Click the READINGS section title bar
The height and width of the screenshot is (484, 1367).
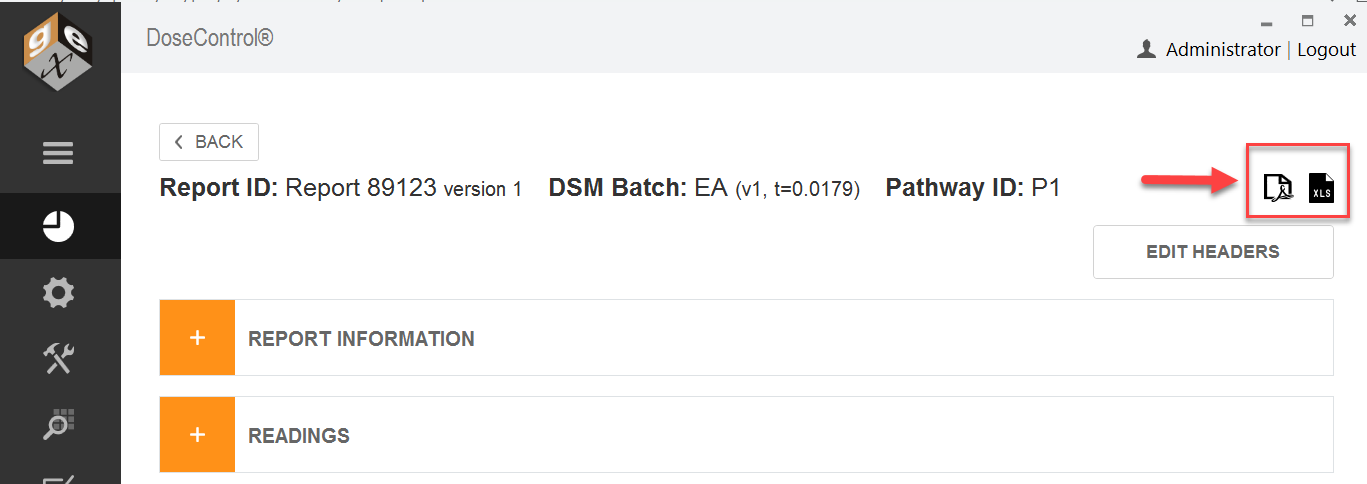pos(746,435)
